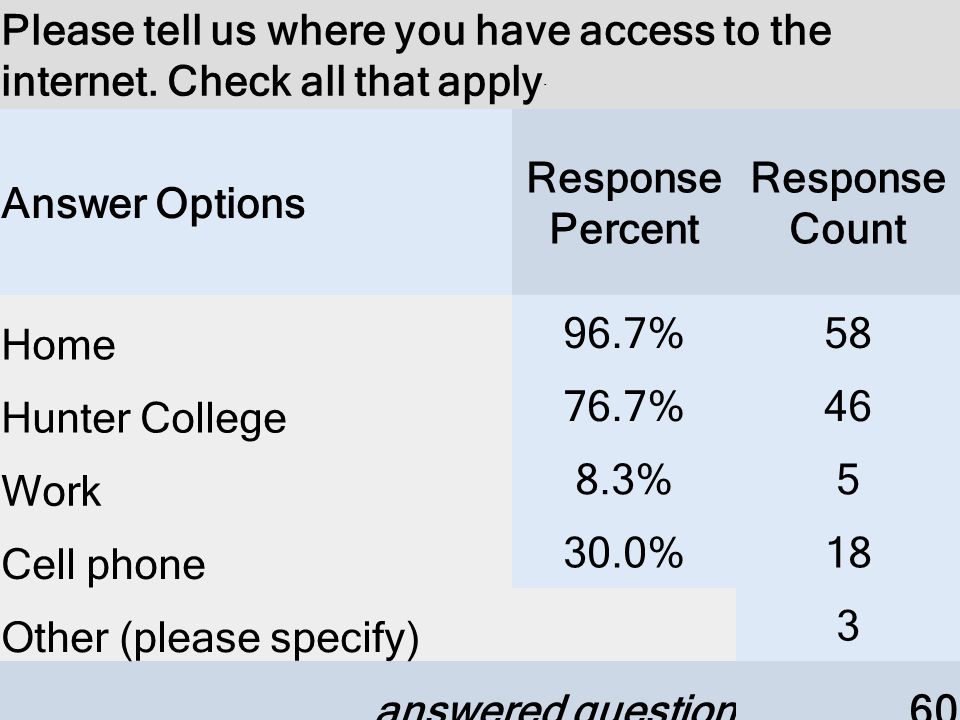Image resolution: width=960 pixels, height=720 pixels.
Task: Click Other (please specify) option
Action: pos(211,638)
